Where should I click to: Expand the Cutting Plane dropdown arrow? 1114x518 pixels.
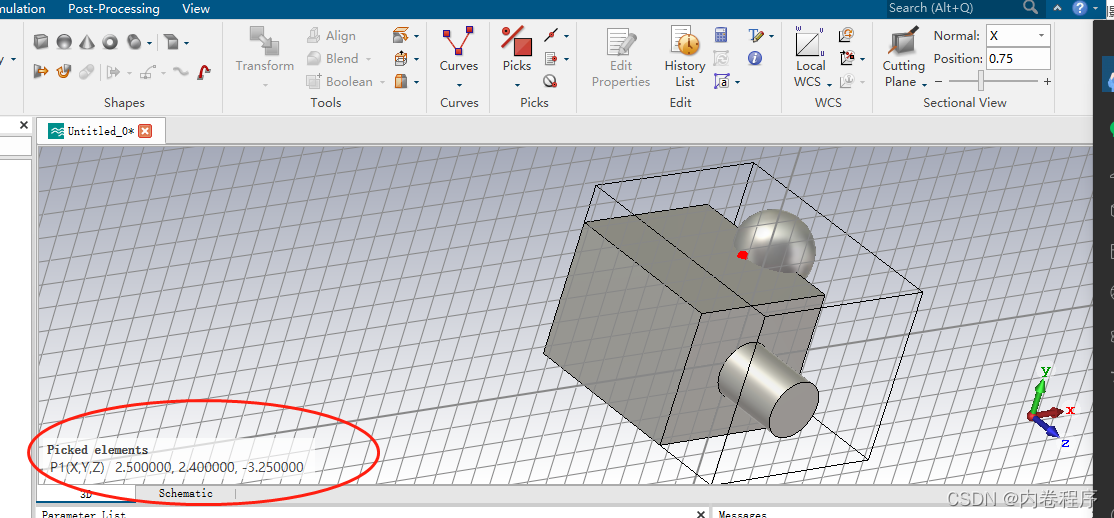[x=924, y=85]
